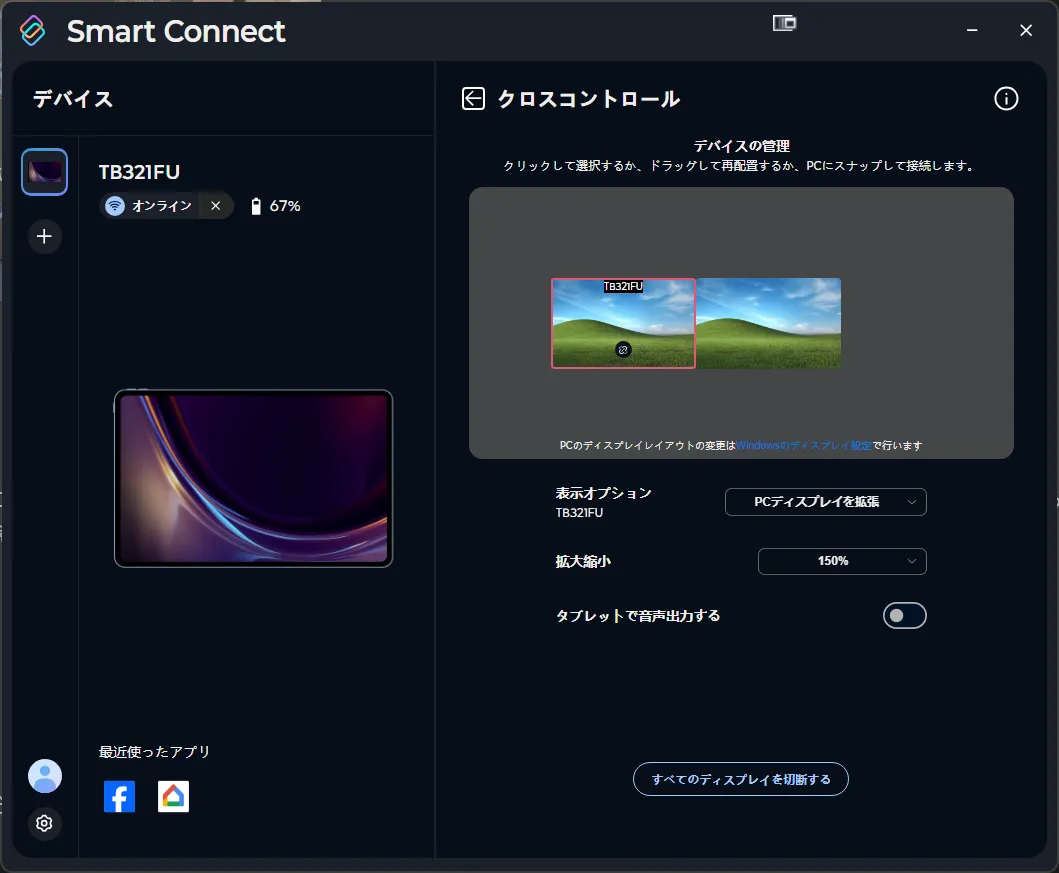Click the picture-in-picture icon in the title bar
This screenshot has width=1059, height=873.
pos(784,23)
